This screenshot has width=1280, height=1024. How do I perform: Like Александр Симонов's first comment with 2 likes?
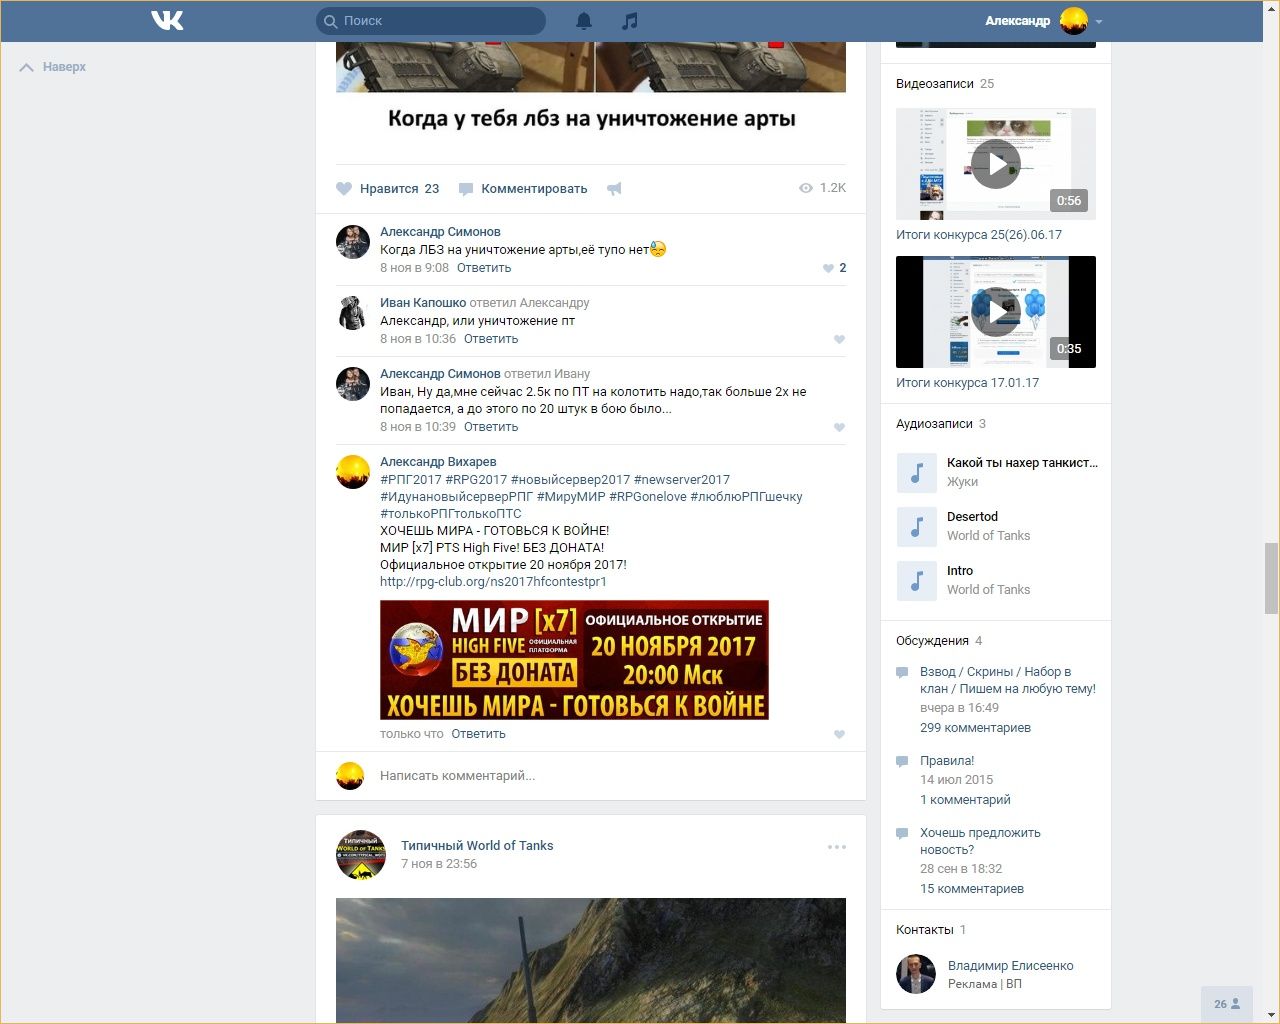(x=835, y=268)
